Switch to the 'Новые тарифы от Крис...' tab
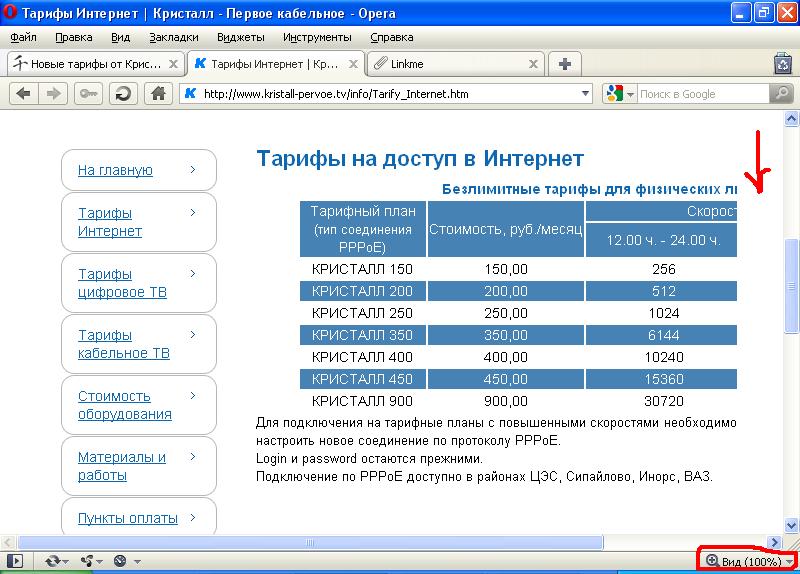Viewport: 800px width, 574px height. click(95, 64)
